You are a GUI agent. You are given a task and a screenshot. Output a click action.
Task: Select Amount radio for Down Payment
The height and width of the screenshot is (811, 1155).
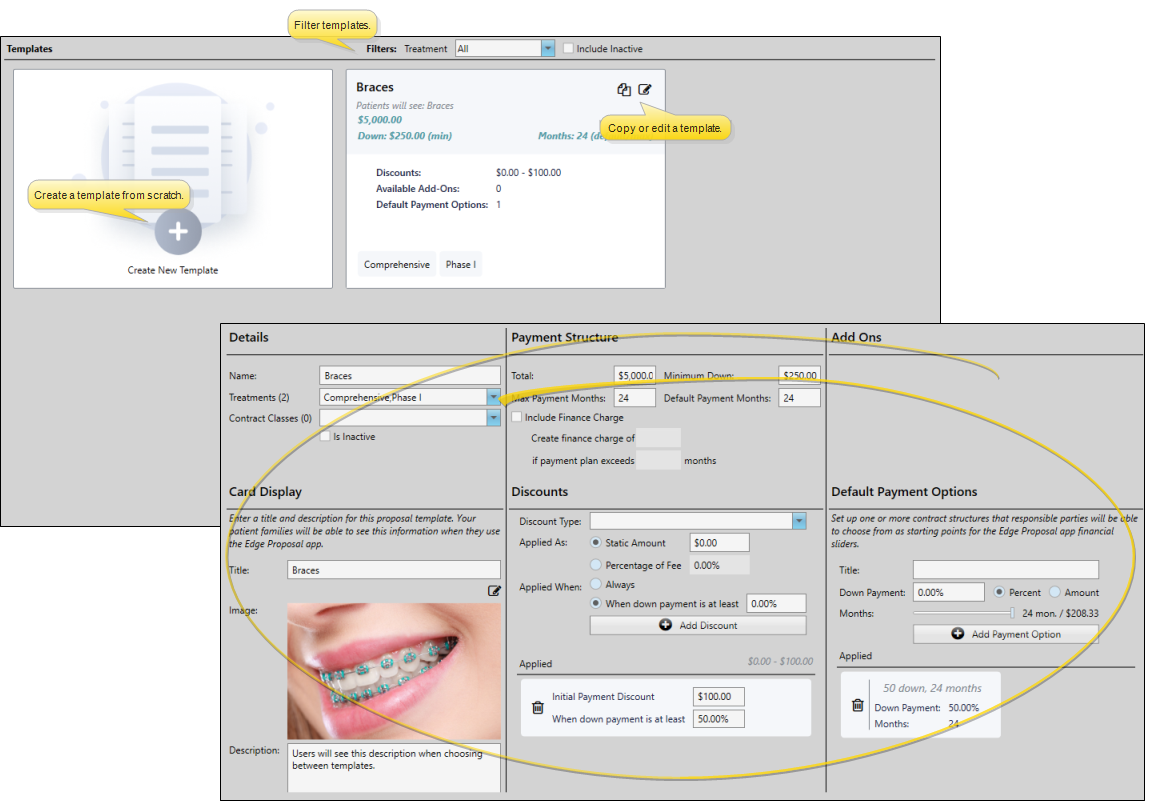point(1055,592)
